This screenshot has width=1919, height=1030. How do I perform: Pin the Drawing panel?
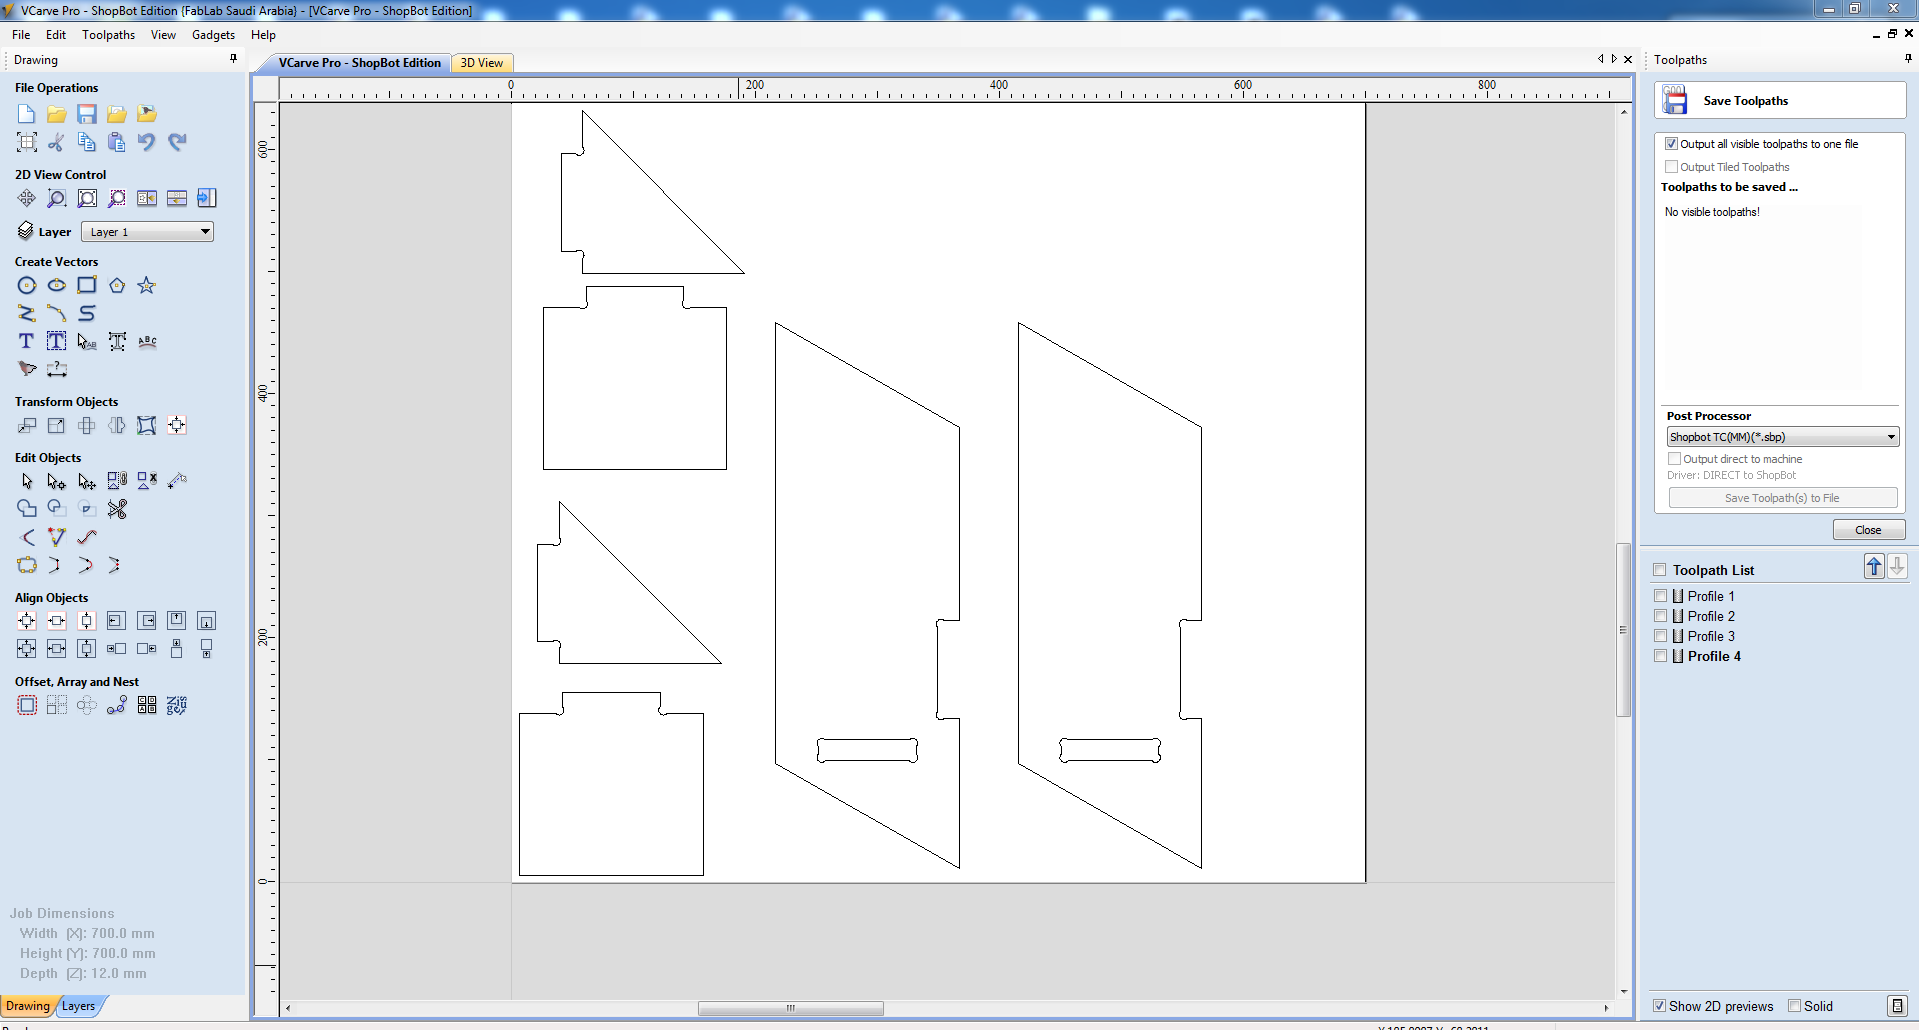coord(234,58)
